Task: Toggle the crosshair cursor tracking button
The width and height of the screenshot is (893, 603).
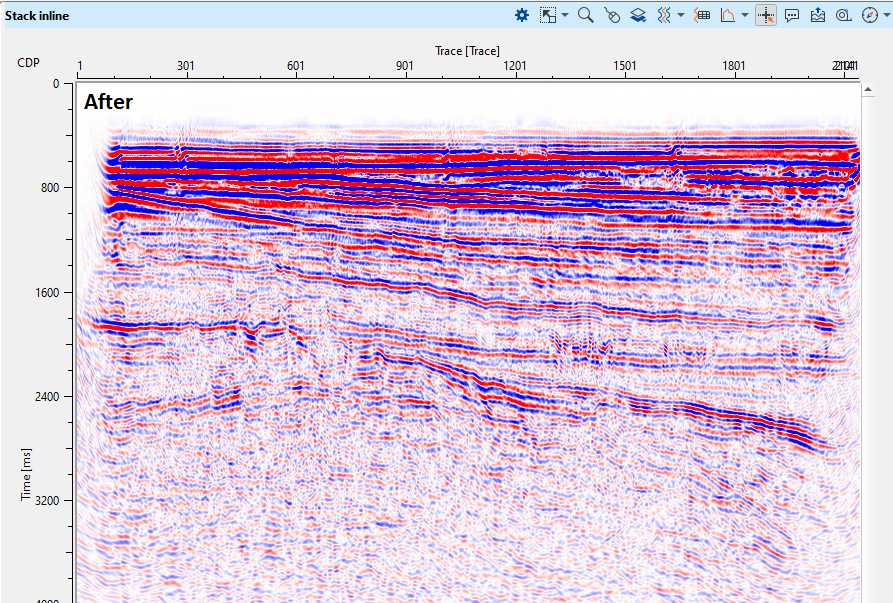Action: 767,15
